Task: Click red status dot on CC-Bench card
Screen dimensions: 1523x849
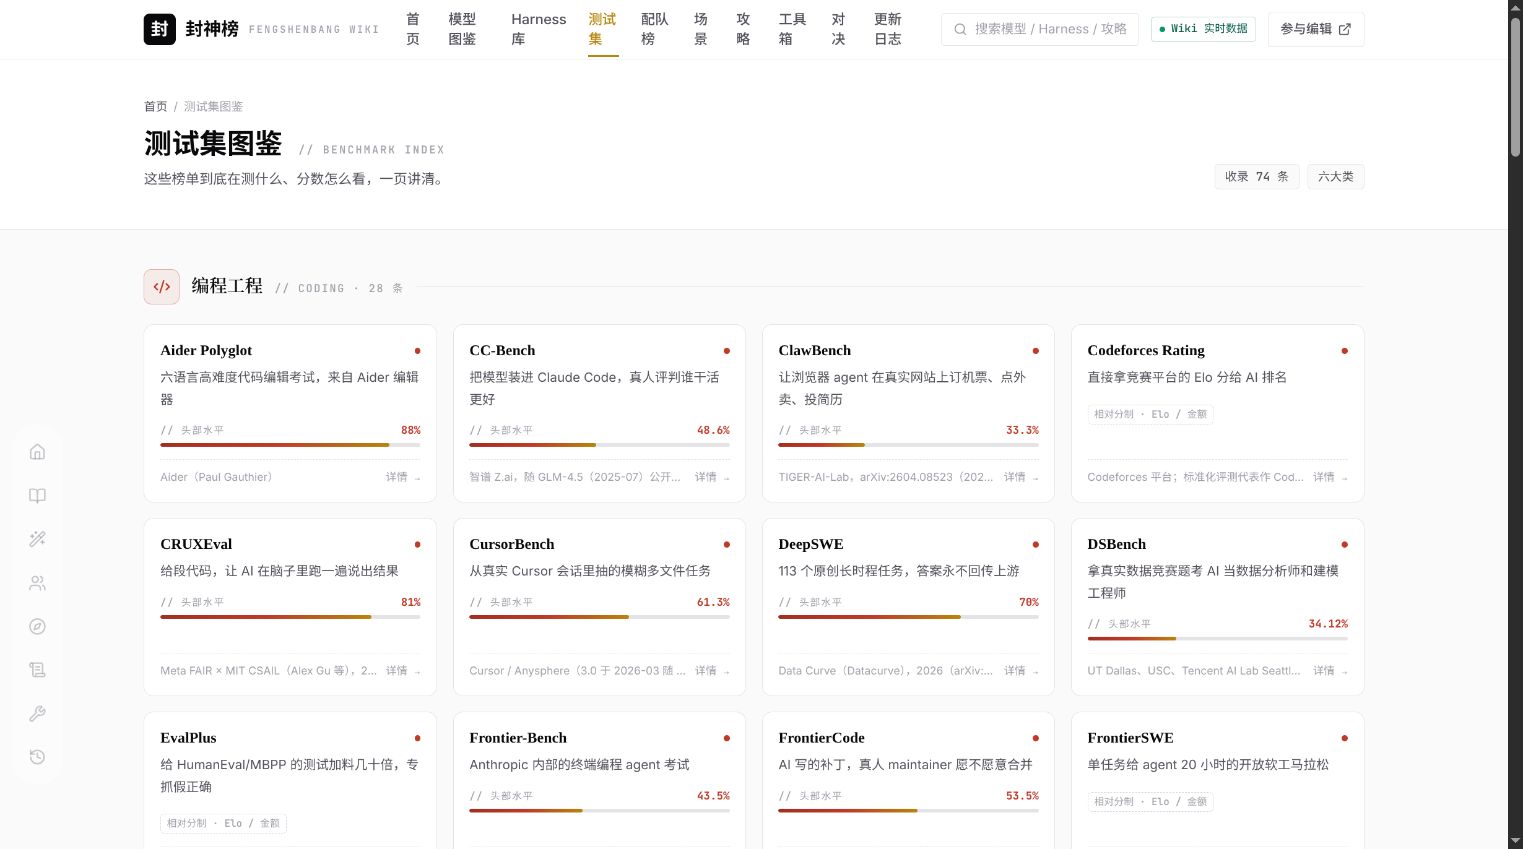Action: (x=726, y=351)
